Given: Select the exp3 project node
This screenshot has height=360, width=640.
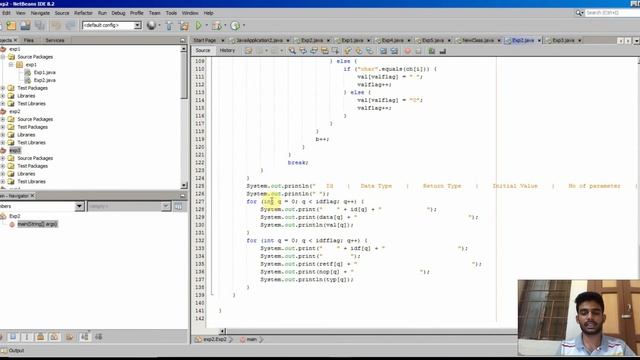Looking at the screenshot, I should 15,150.
